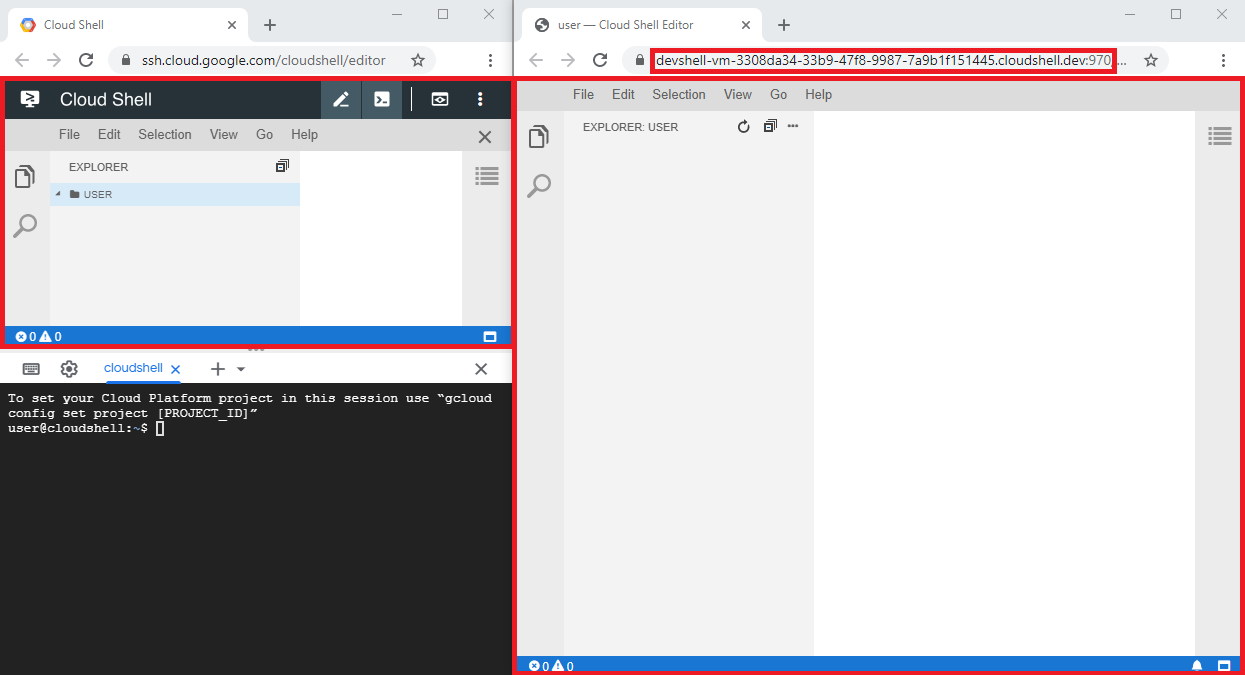Add a new terminal tab with plus button
Screen dimensions: 1245x675
pos(217,368)
